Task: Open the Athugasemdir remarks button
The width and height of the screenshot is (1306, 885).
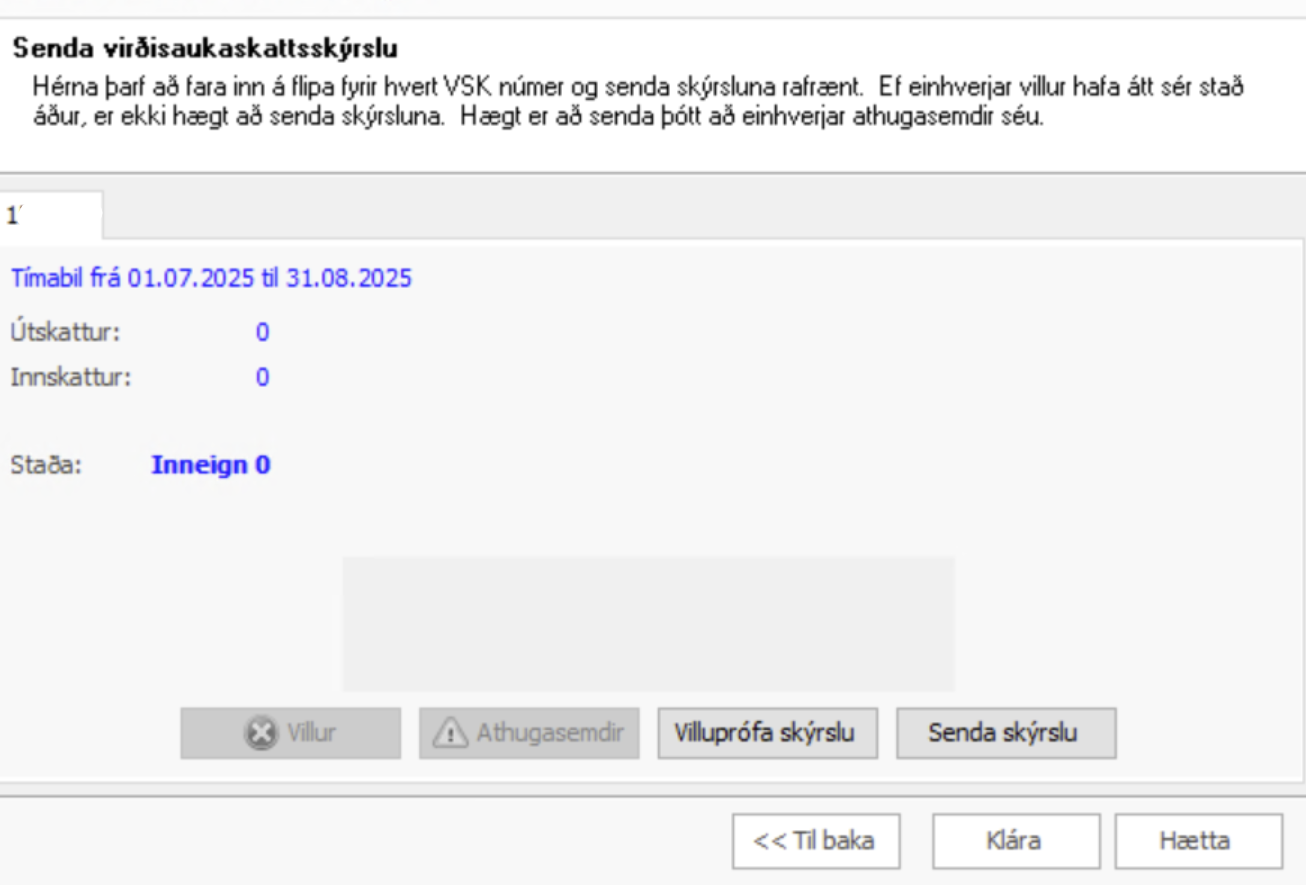Action: [529, 733]
